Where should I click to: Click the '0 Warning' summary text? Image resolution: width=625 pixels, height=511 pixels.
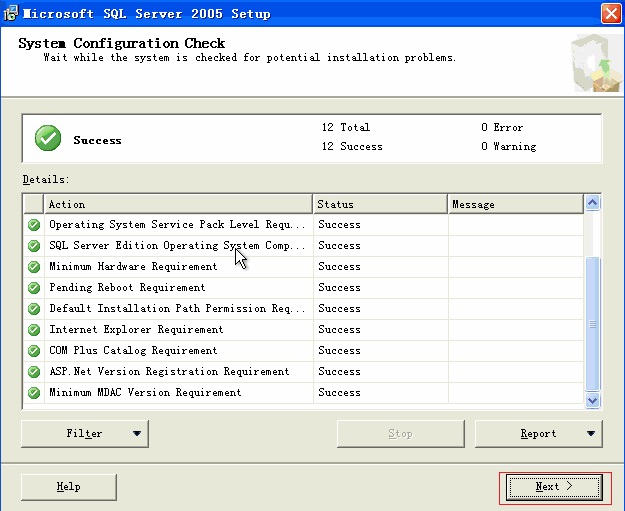(x=509, y=147)
